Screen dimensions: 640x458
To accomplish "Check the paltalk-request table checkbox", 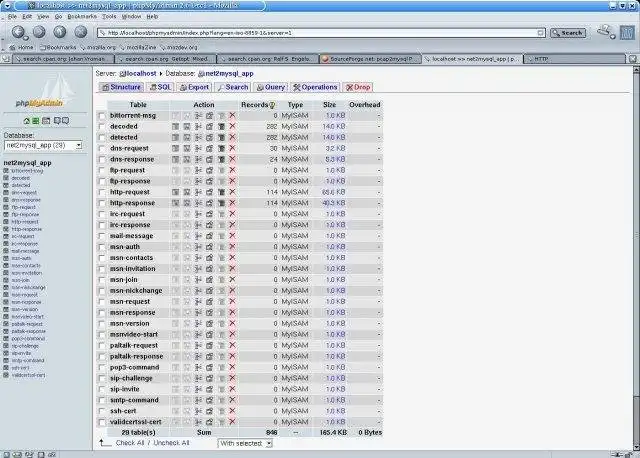I will point(102,346).
